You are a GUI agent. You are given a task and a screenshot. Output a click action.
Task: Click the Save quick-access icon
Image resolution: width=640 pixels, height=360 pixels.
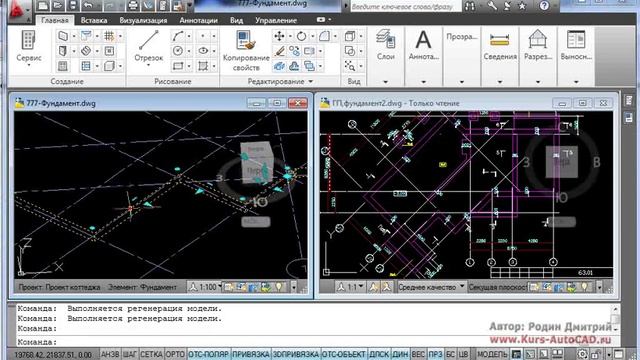click(73, 5)
